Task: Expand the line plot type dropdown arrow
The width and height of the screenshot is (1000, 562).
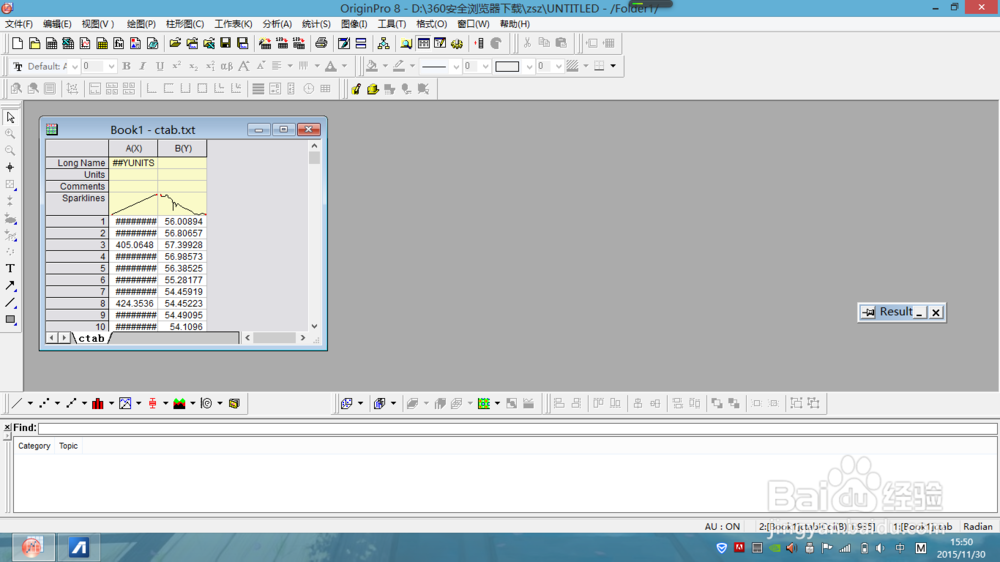Action: tap(30, 403)
